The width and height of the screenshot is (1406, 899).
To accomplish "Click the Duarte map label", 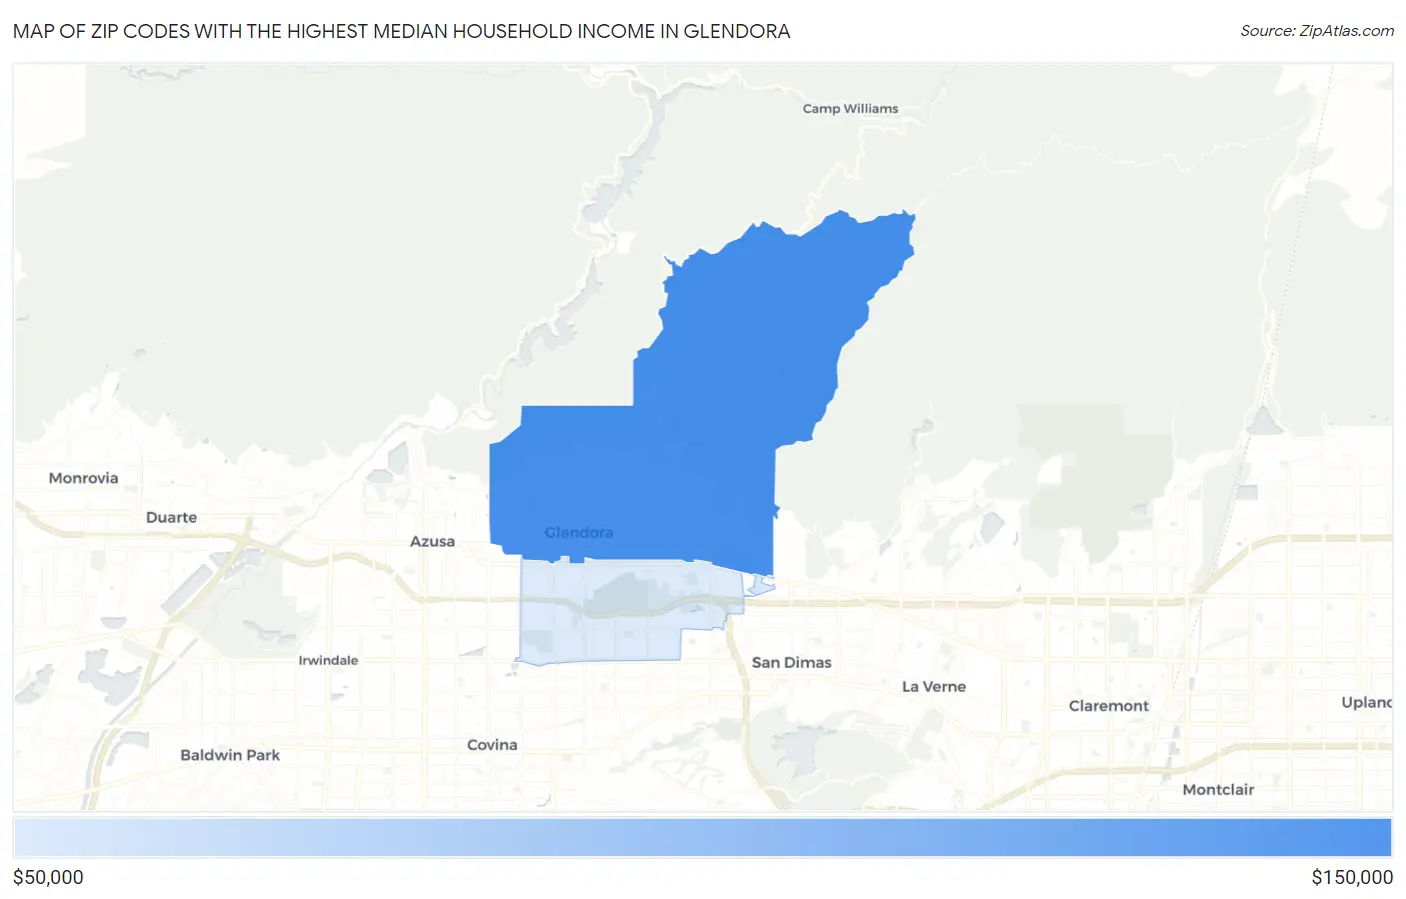I will point(171,517).
